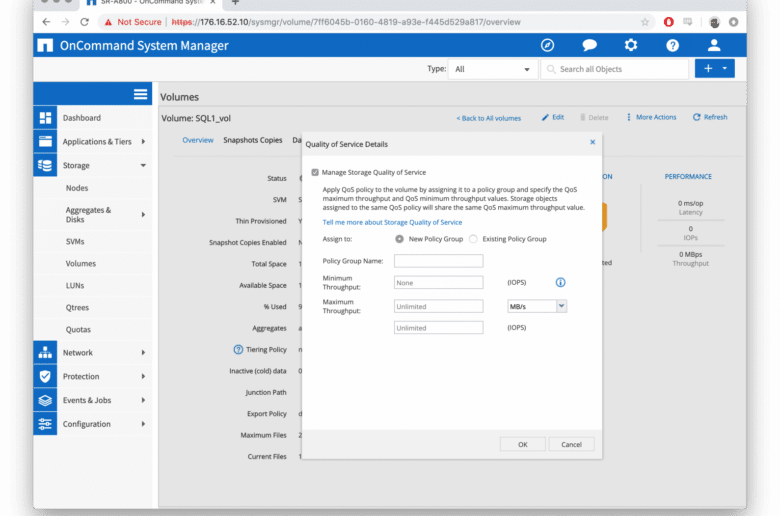Expand Applications & Tiers submenu arrow
Viewport: 780px width, 516px height.
pos(143,141)
